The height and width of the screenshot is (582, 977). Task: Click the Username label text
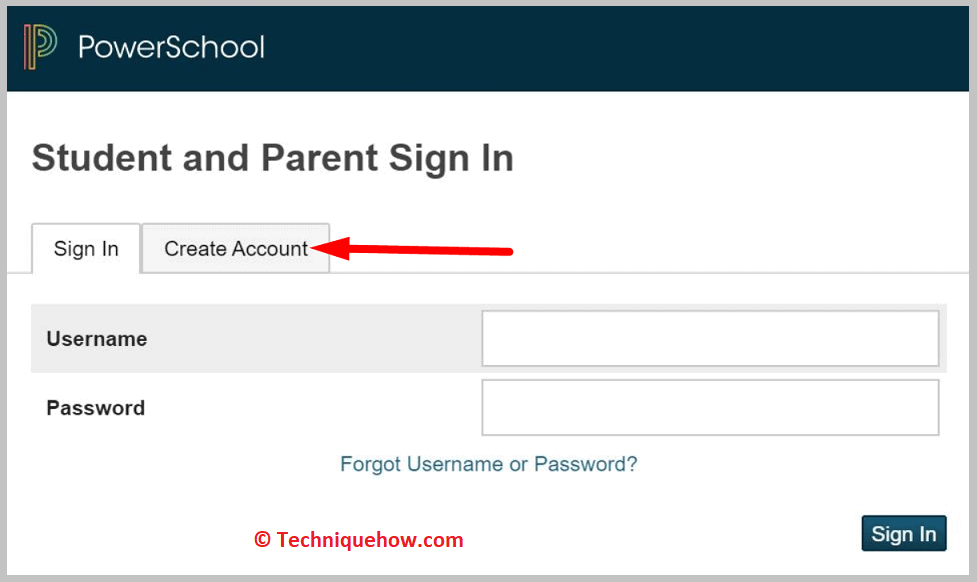tap(96, 339)
